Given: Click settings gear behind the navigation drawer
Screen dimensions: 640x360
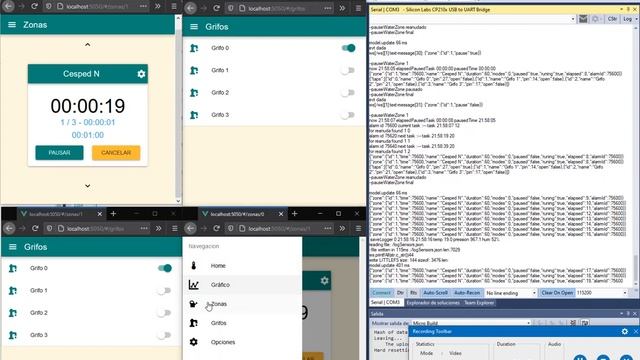Looking at the screenshot, I should pos(324,281).
